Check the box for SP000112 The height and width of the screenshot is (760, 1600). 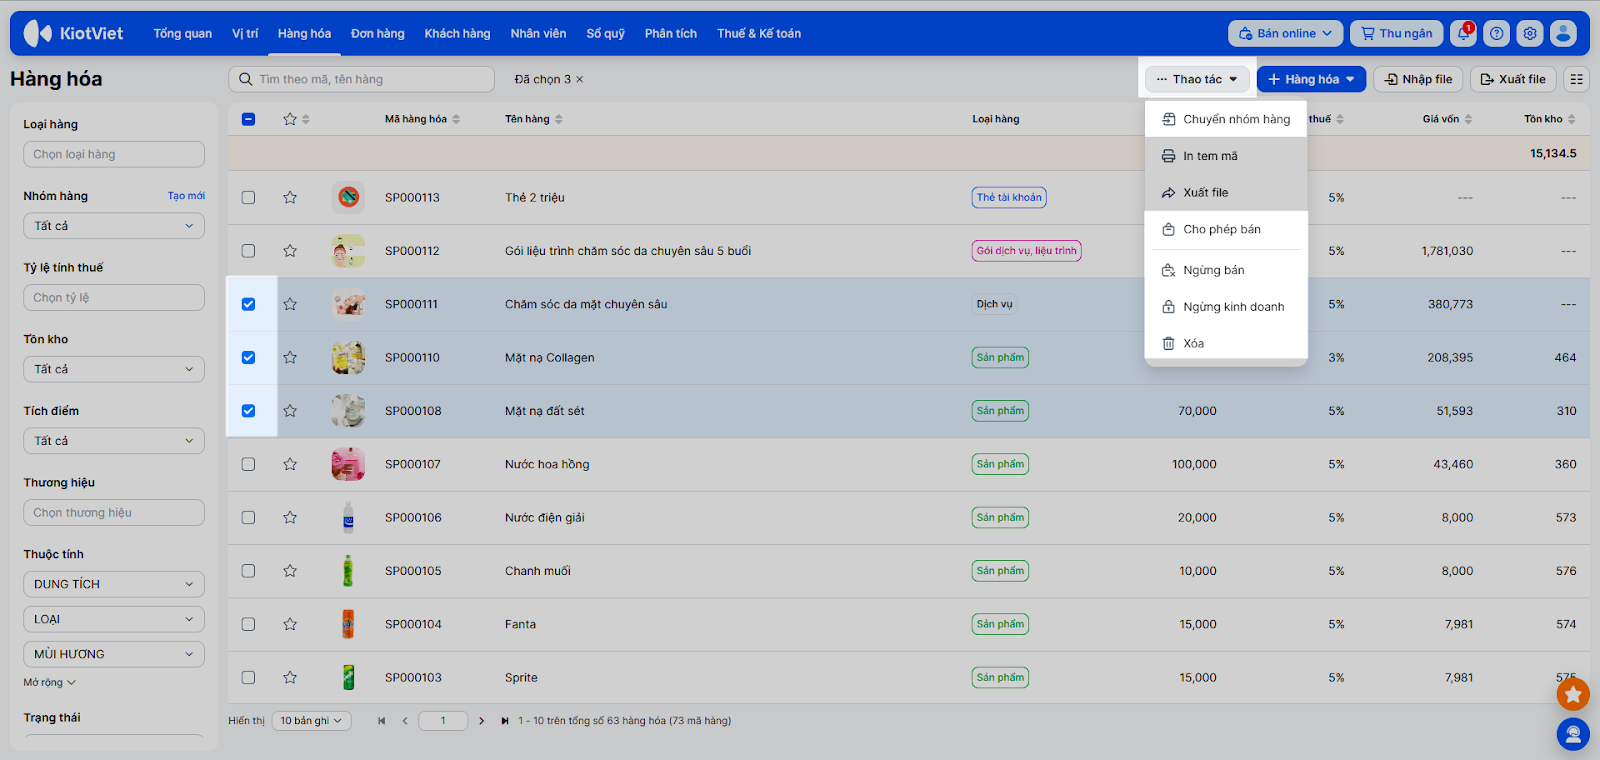click(x=249, y=251)
